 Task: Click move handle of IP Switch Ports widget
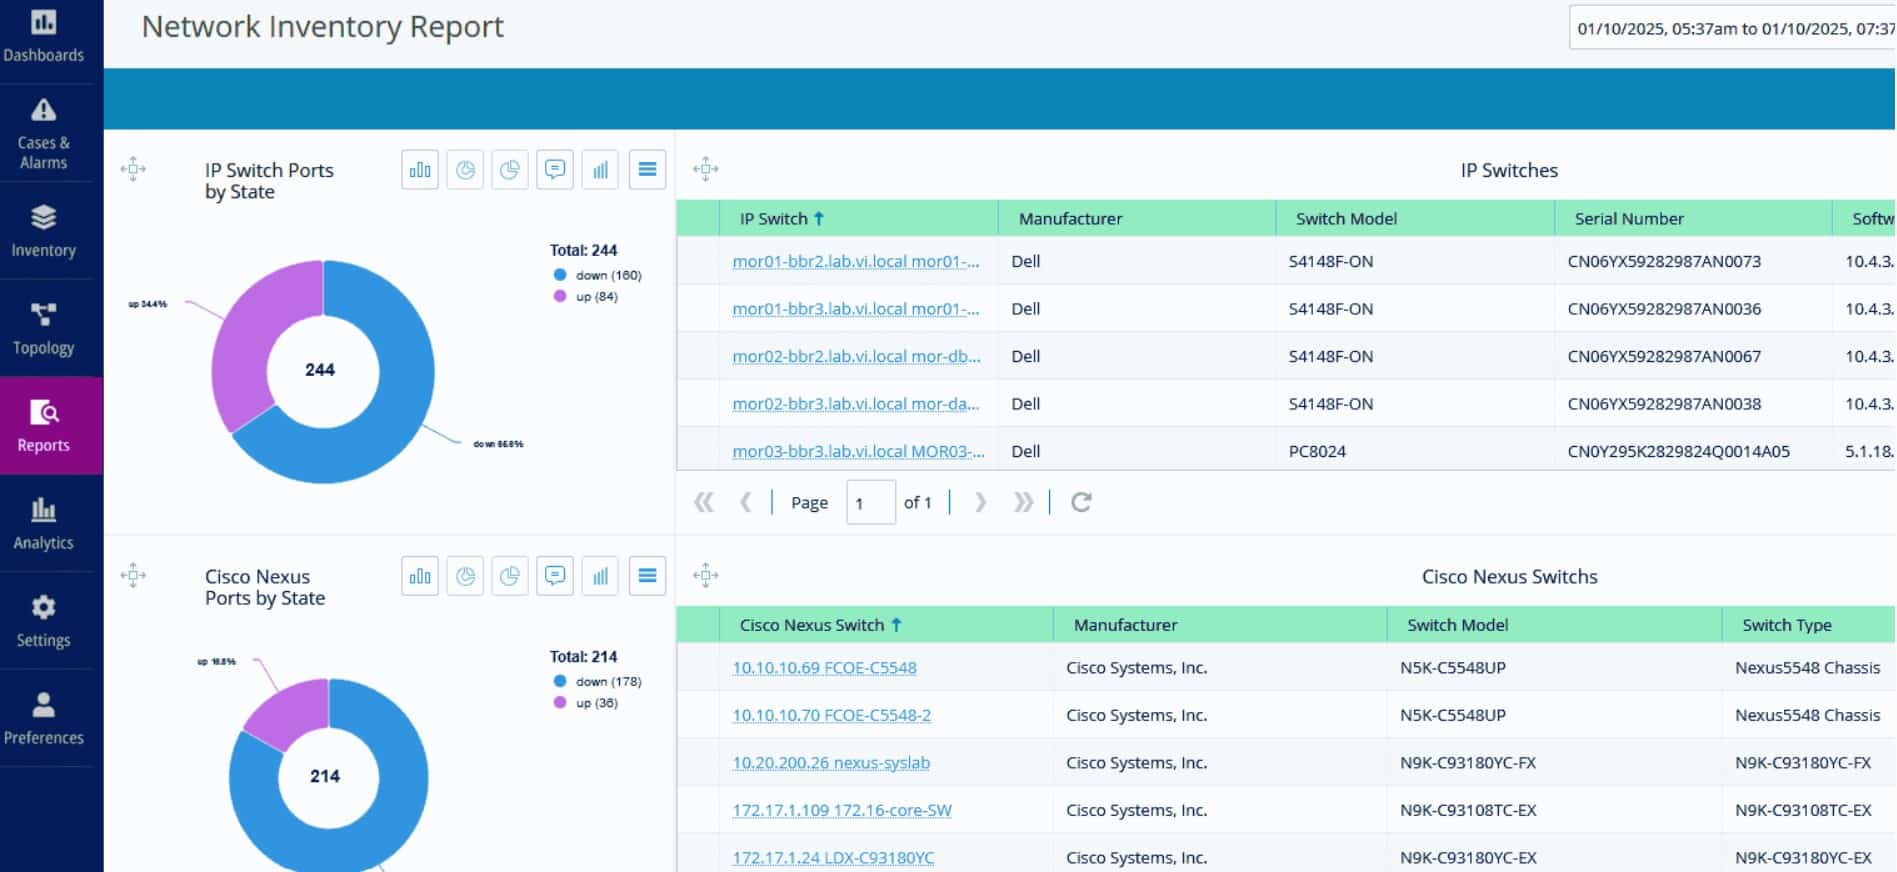133,169
